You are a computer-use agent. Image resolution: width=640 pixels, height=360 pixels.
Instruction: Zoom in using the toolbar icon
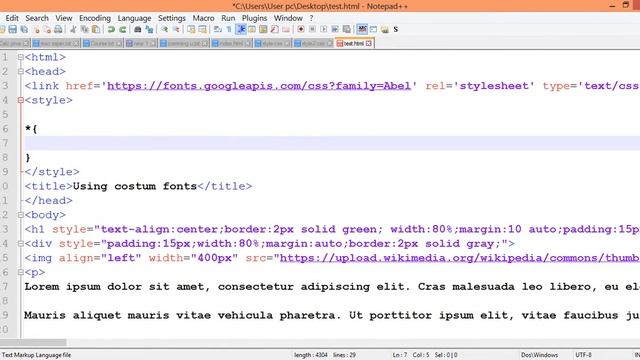coord(164,29)
